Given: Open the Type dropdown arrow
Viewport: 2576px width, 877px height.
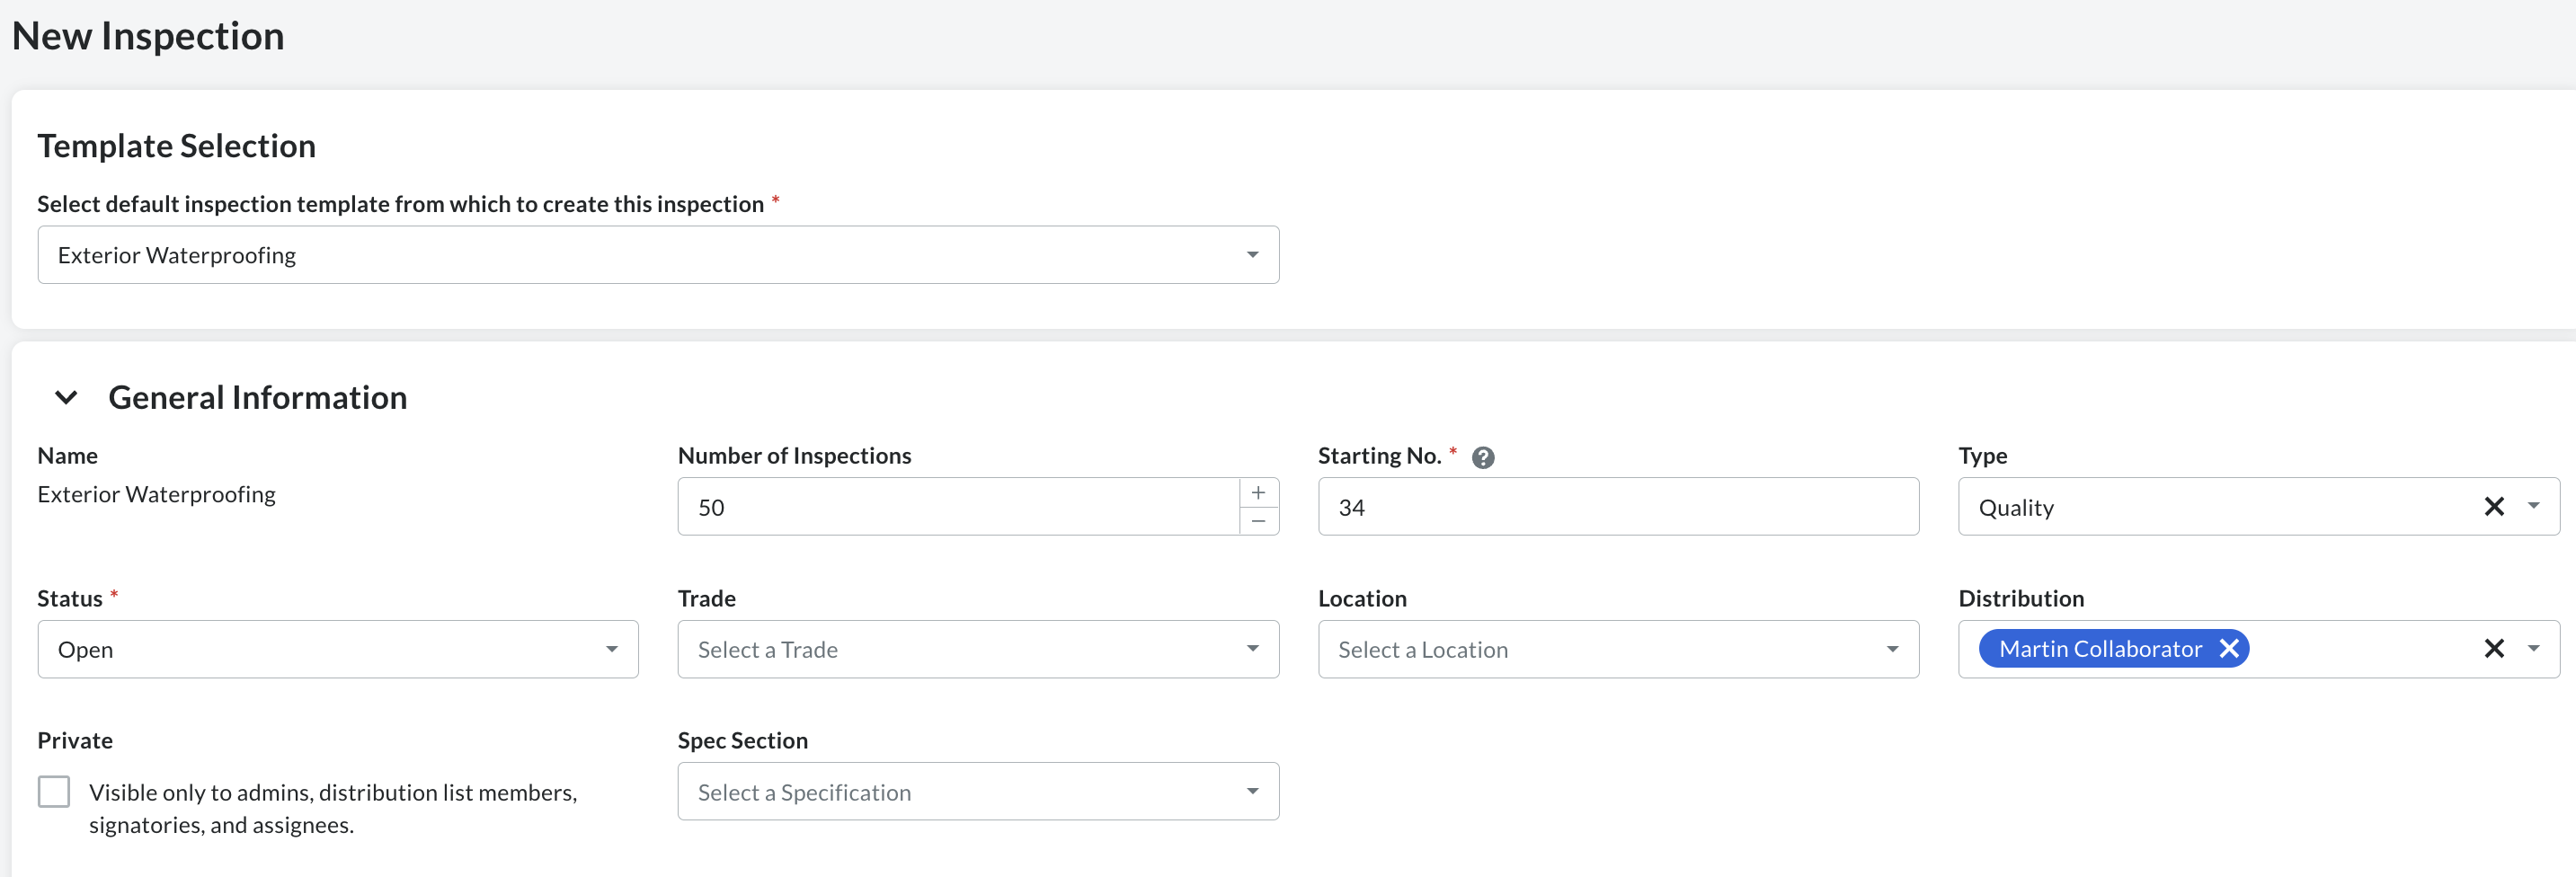Looking at the screenshot, I should (x=2535, y=507).
